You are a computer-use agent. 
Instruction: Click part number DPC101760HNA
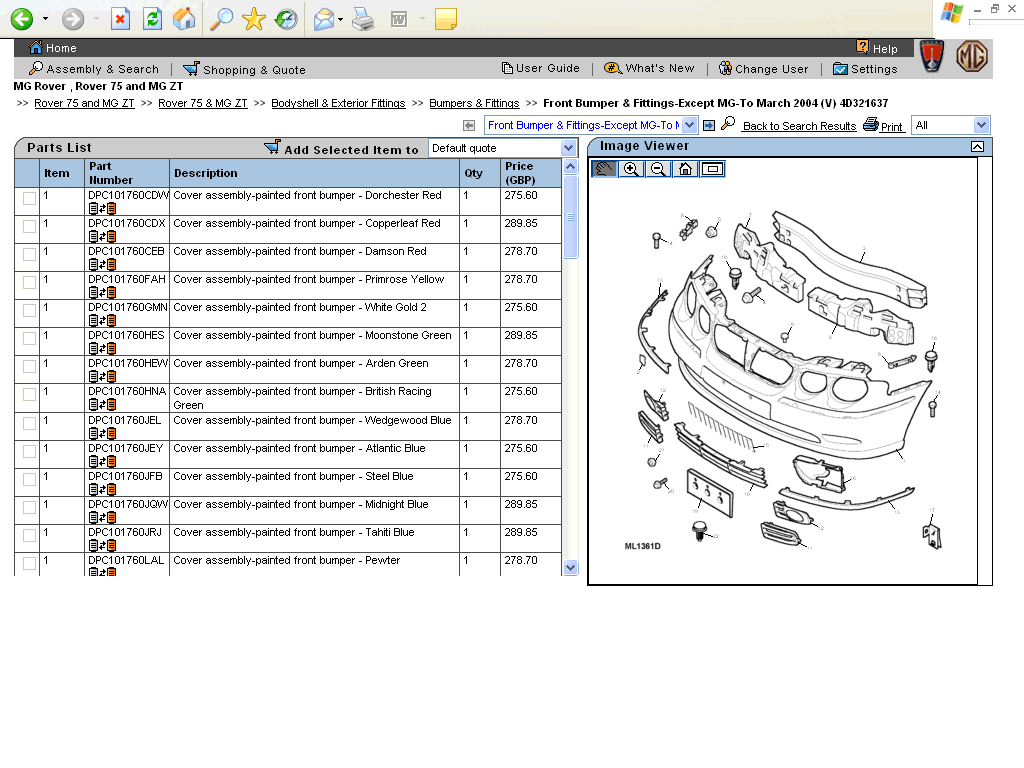(127, 391)
